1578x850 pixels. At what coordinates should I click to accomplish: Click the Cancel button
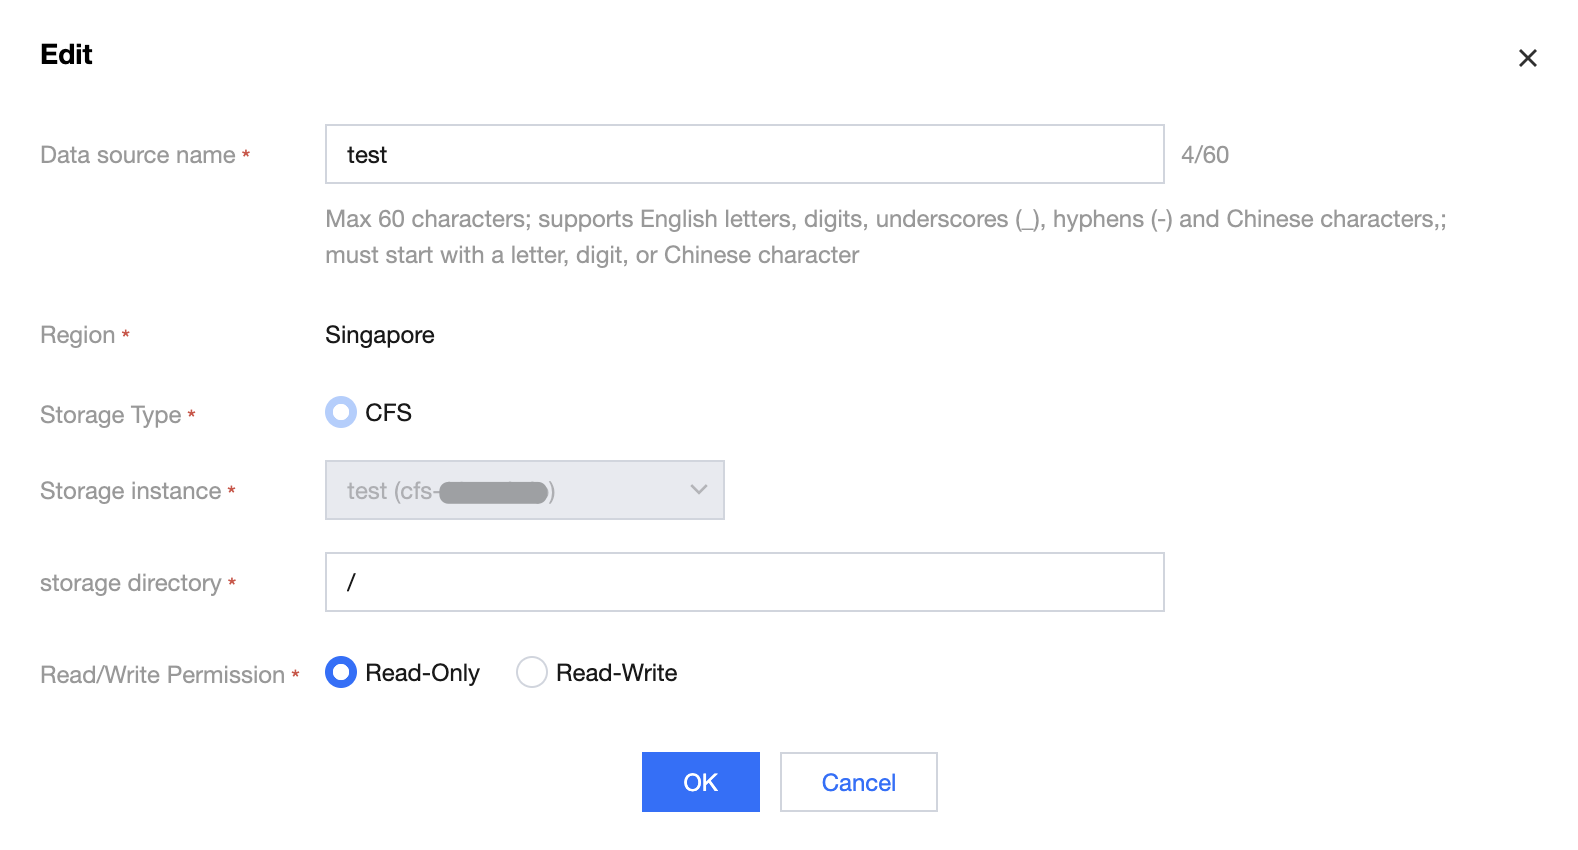point(858,782)
